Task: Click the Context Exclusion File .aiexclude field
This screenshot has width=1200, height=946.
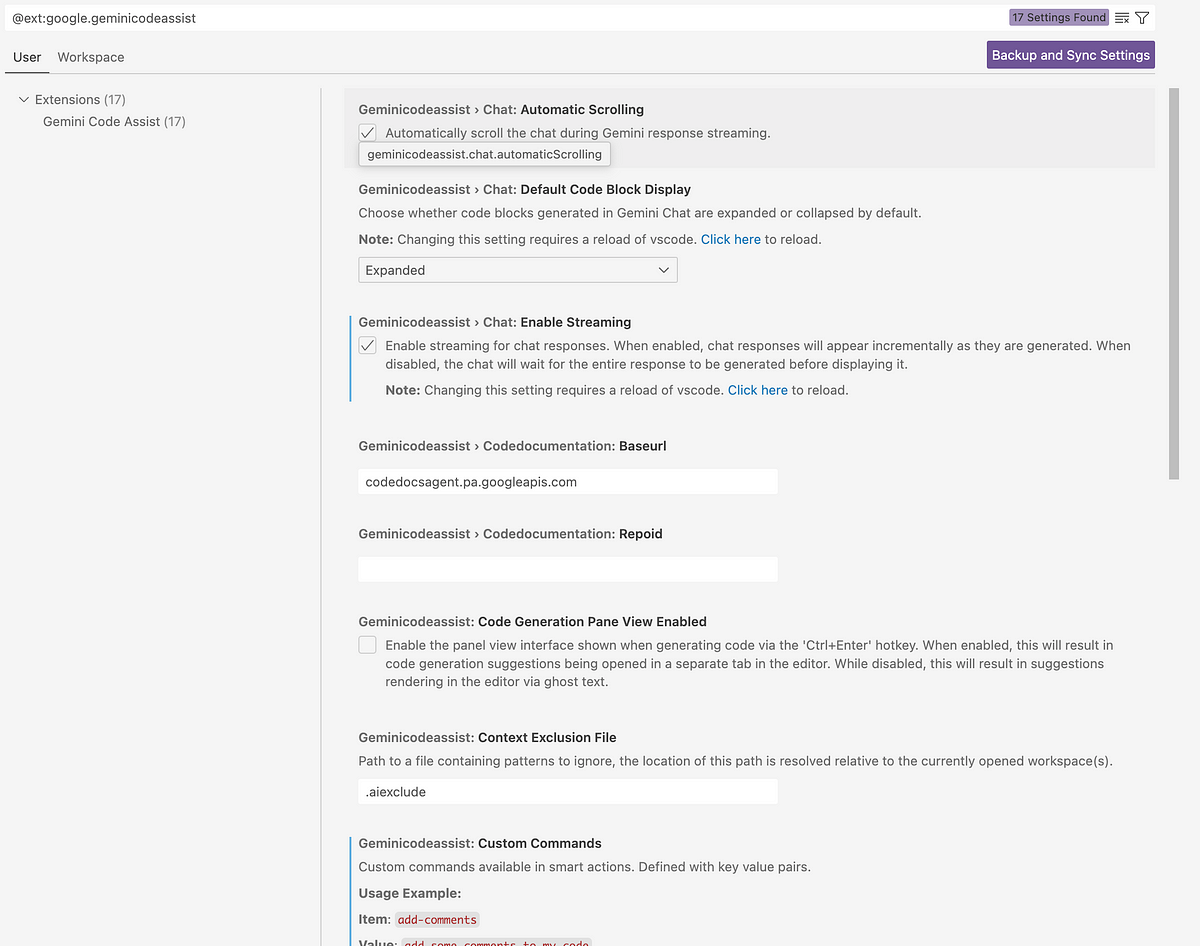Action: (x=568, y=791)
